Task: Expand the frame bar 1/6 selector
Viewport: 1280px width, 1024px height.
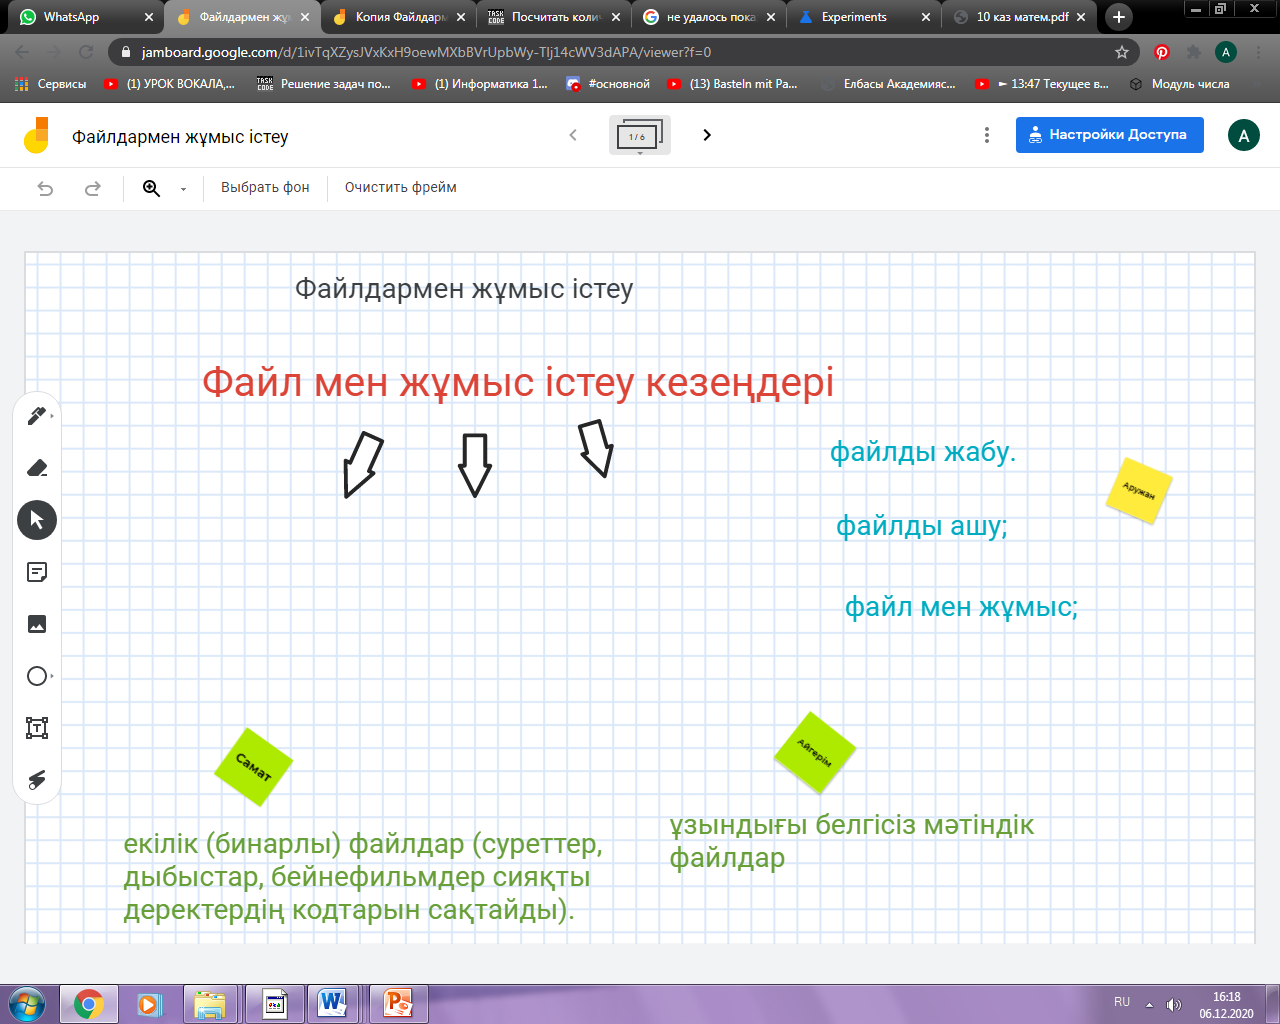Action: 639,135
